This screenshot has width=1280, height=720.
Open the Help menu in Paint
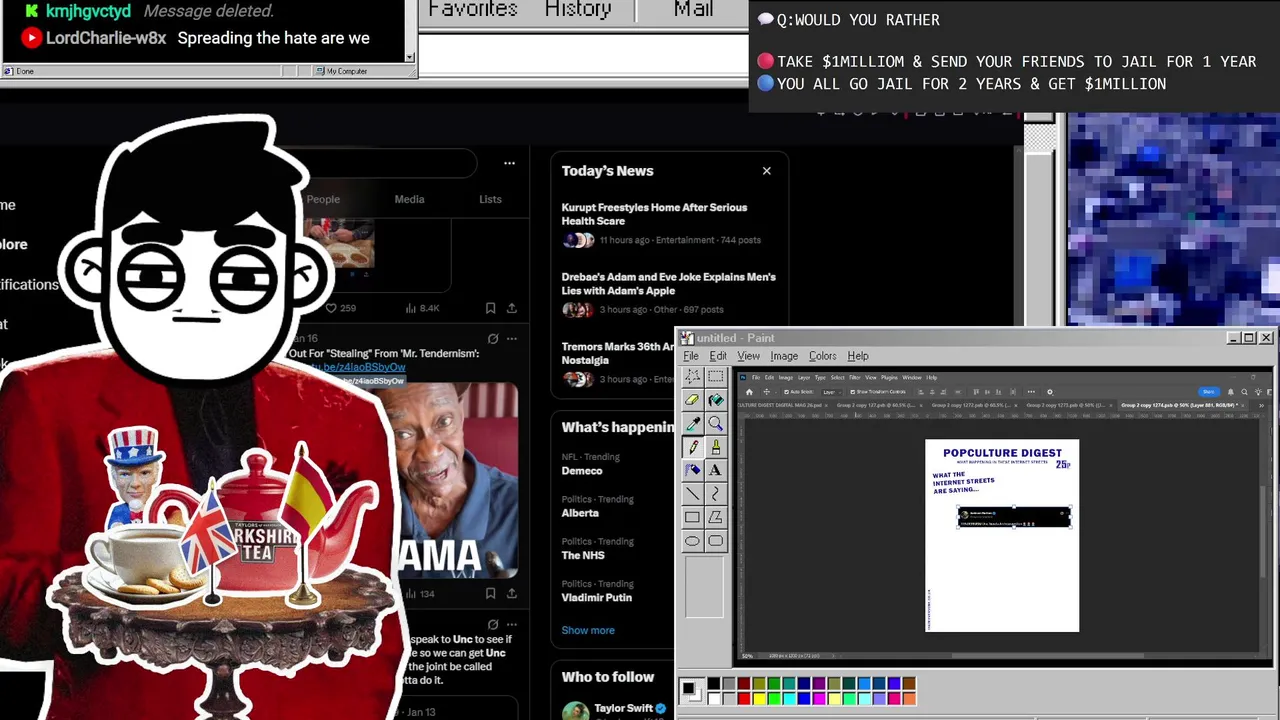(x=858, y=356)
